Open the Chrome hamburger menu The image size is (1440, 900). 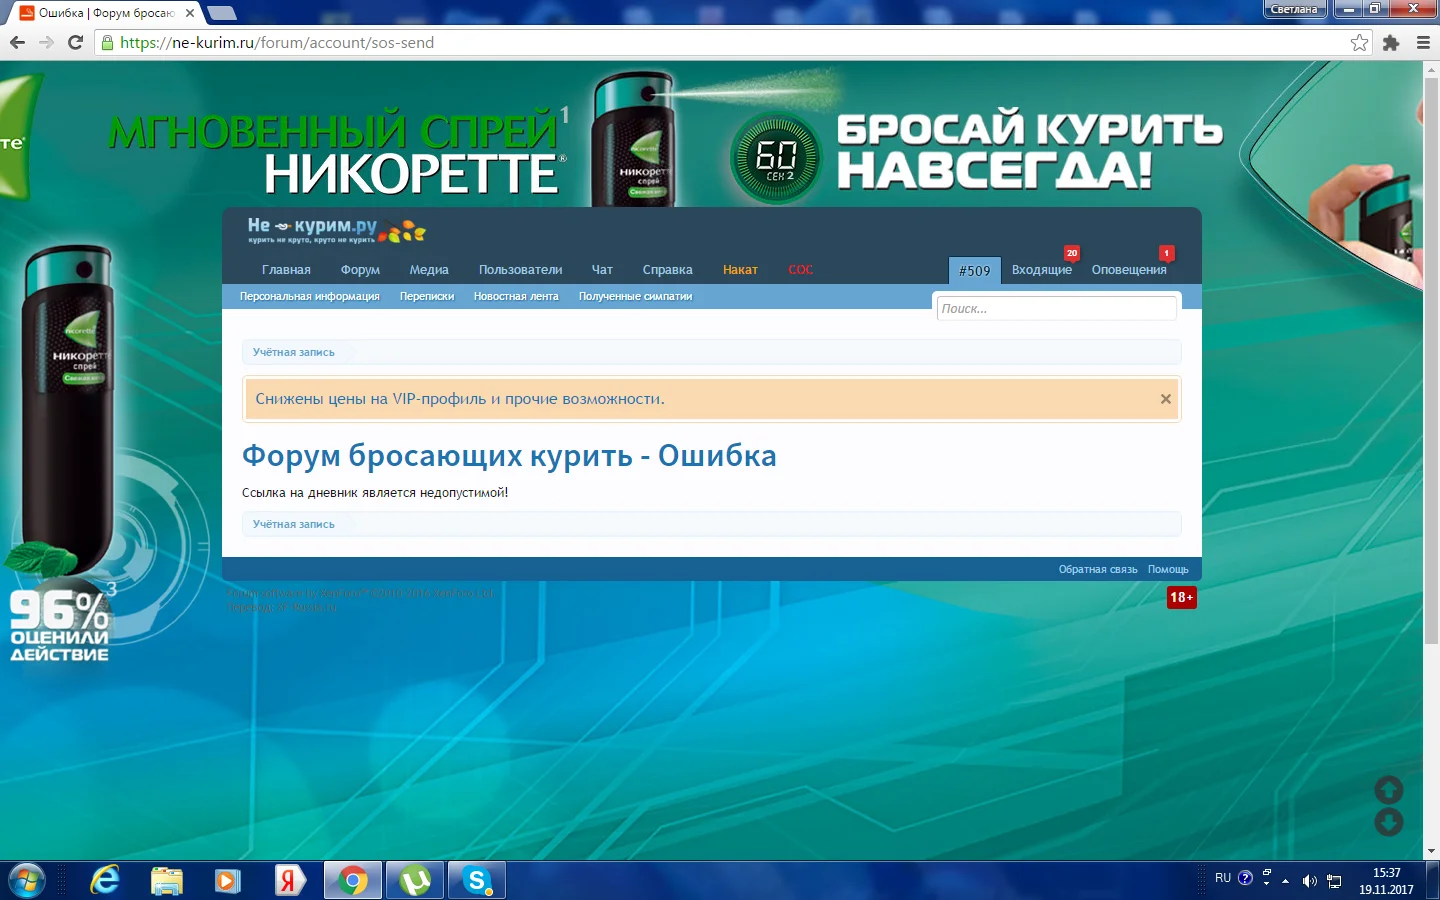pos(1423,42)
